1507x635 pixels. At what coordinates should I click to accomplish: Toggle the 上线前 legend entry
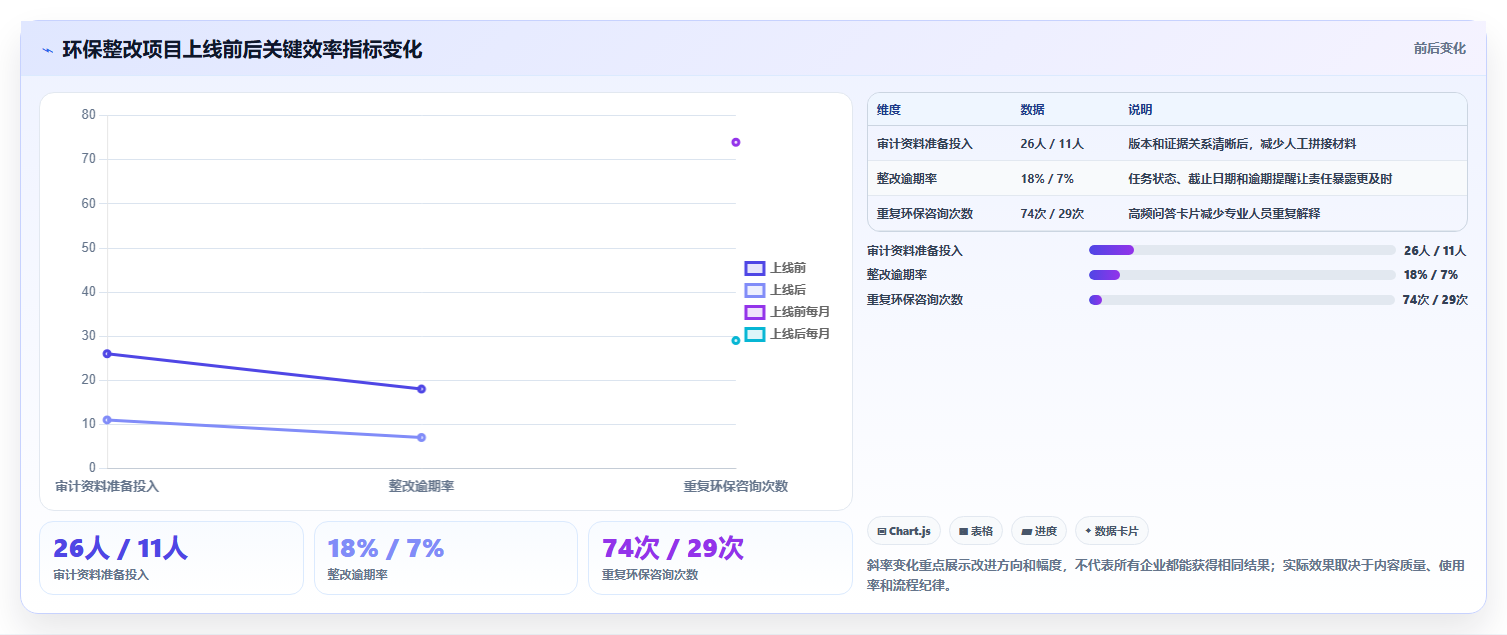pyautogui.click(x=776, y=268)
